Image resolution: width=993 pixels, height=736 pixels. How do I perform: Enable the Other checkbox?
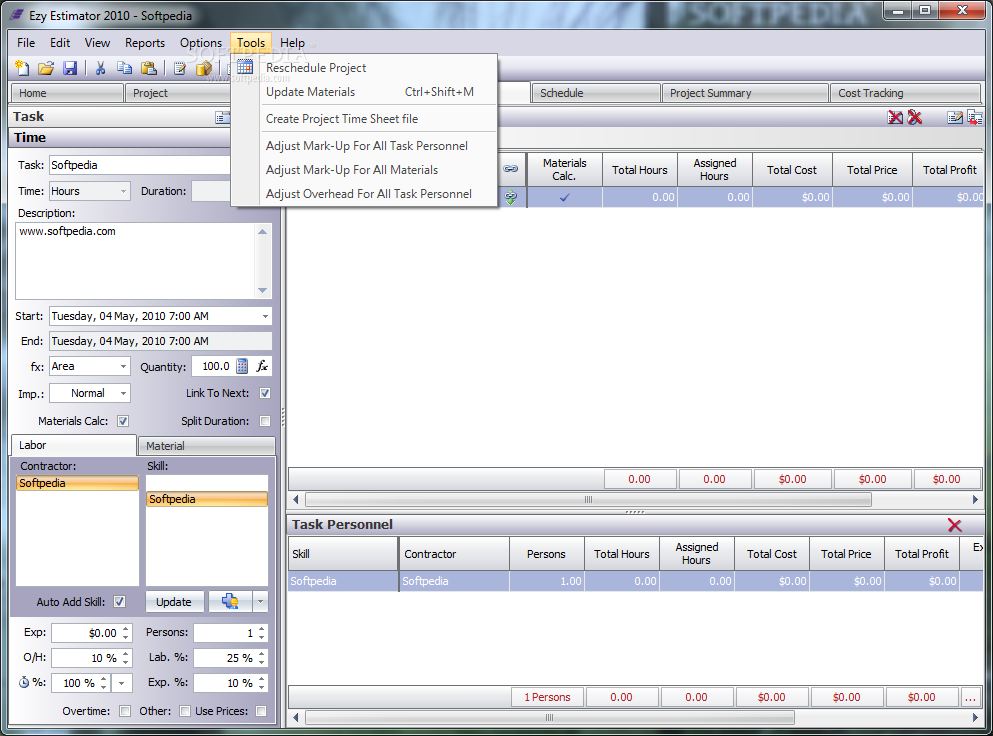184,711
